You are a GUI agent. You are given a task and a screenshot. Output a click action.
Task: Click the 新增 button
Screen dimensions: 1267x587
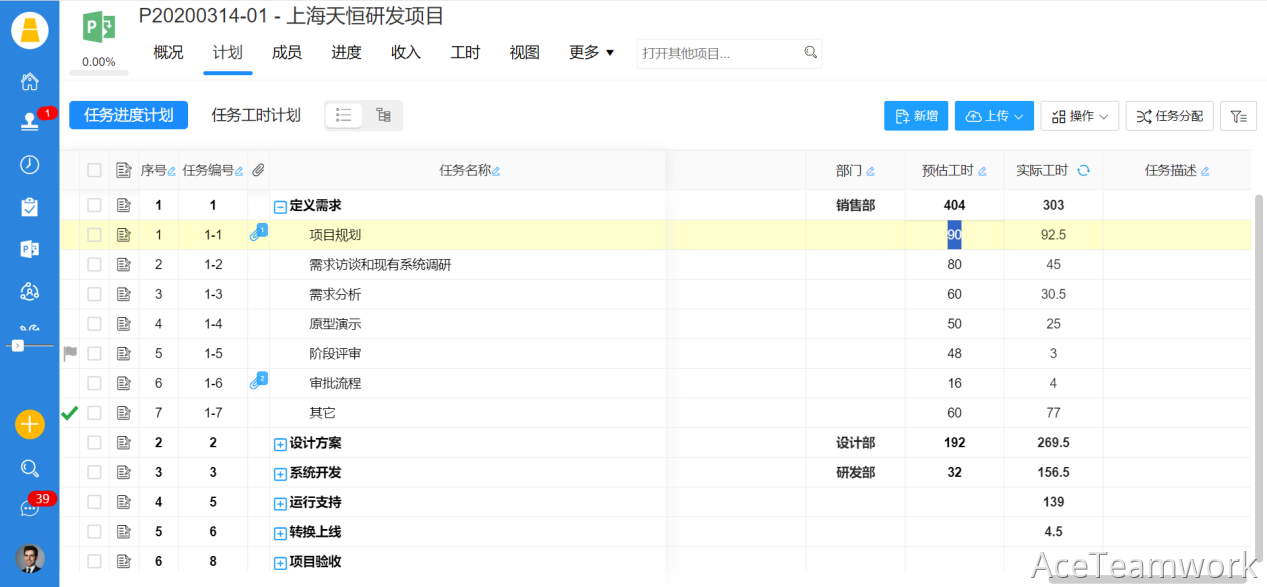(x=916, y=116)
